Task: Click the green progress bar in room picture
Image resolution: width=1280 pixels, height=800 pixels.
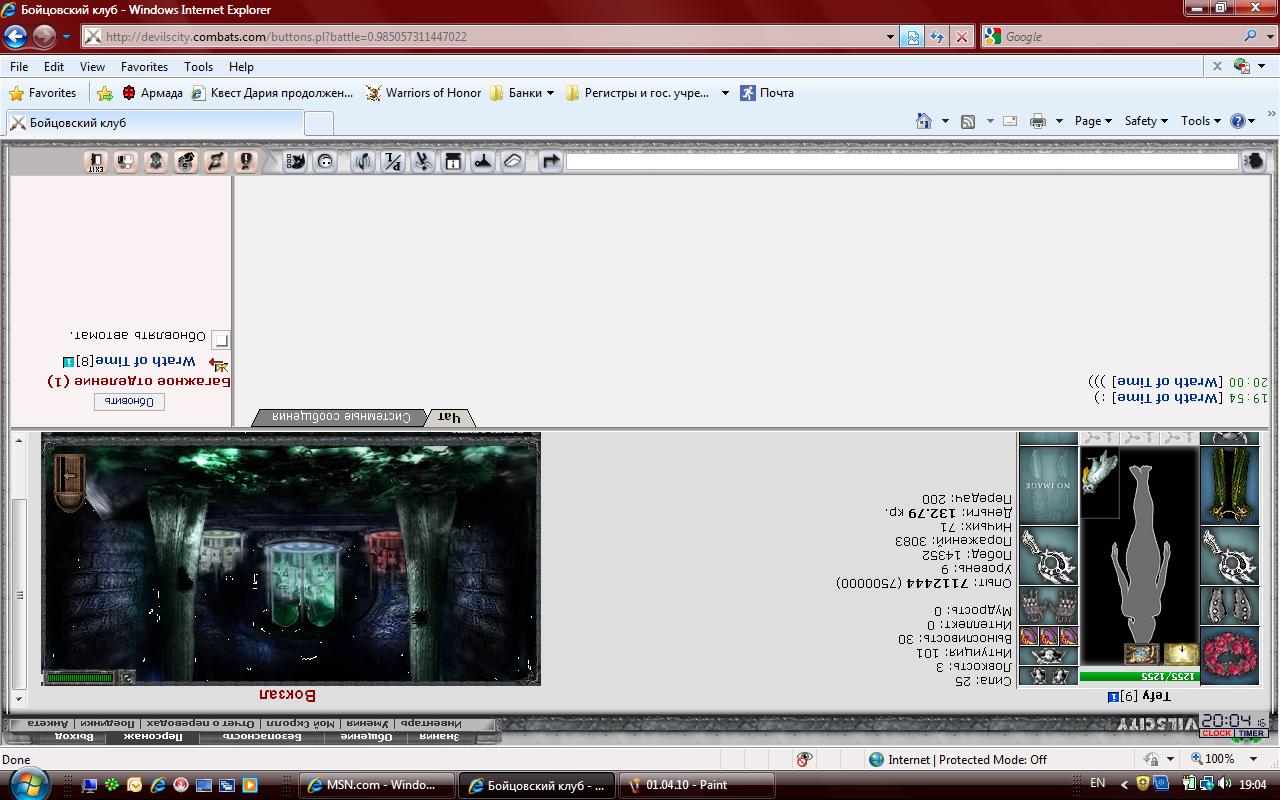Action: click(x=81, y=677)
